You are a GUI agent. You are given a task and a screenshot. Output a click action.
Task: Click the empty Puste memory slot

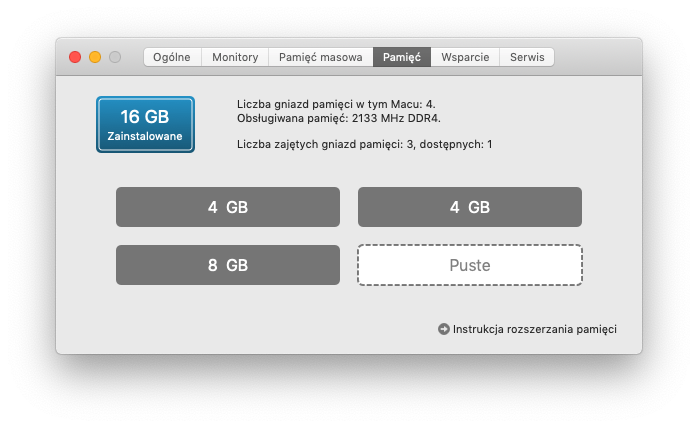(x=470, y=265)
